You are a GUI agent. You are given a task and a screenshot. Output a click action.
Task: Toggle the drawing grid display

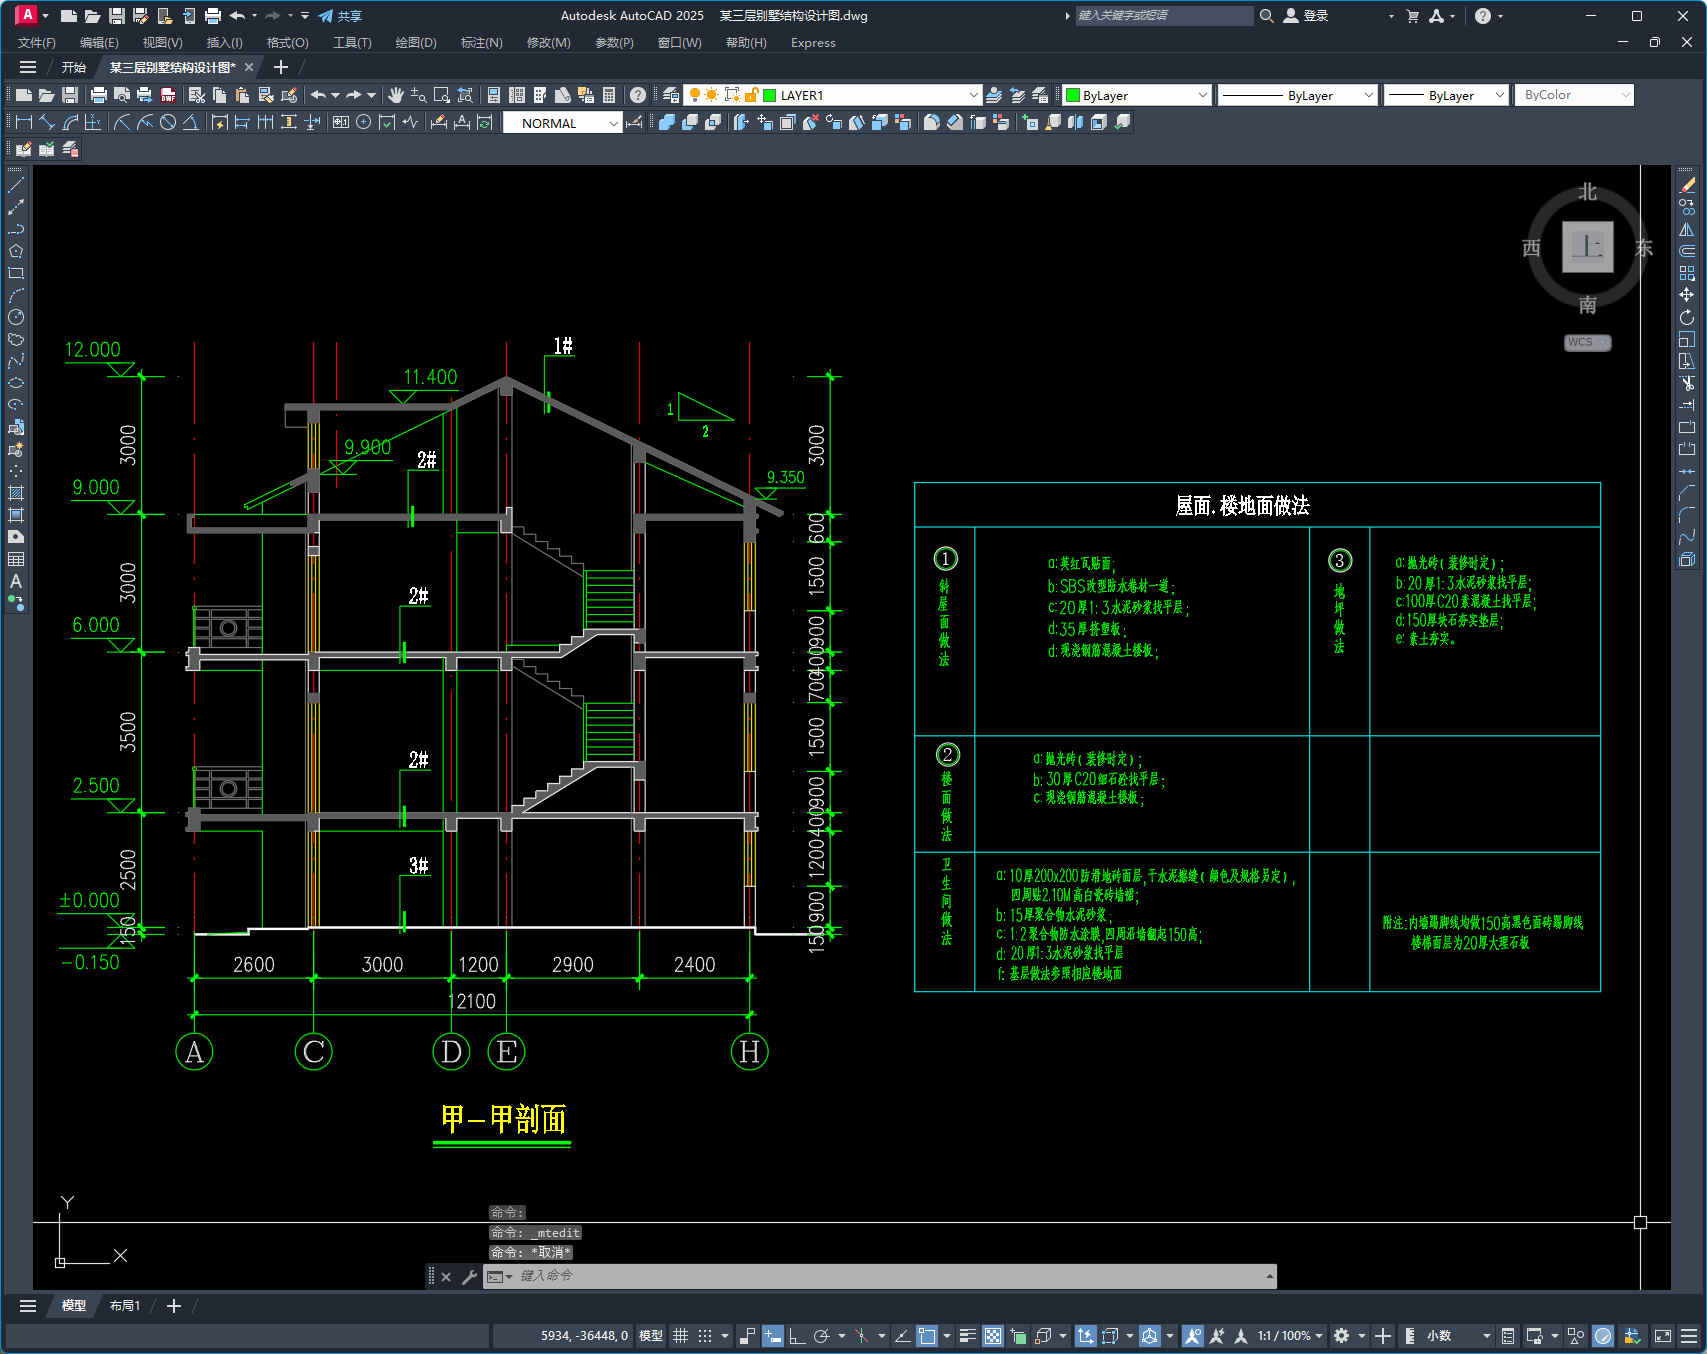click(x=681, y=1335)
